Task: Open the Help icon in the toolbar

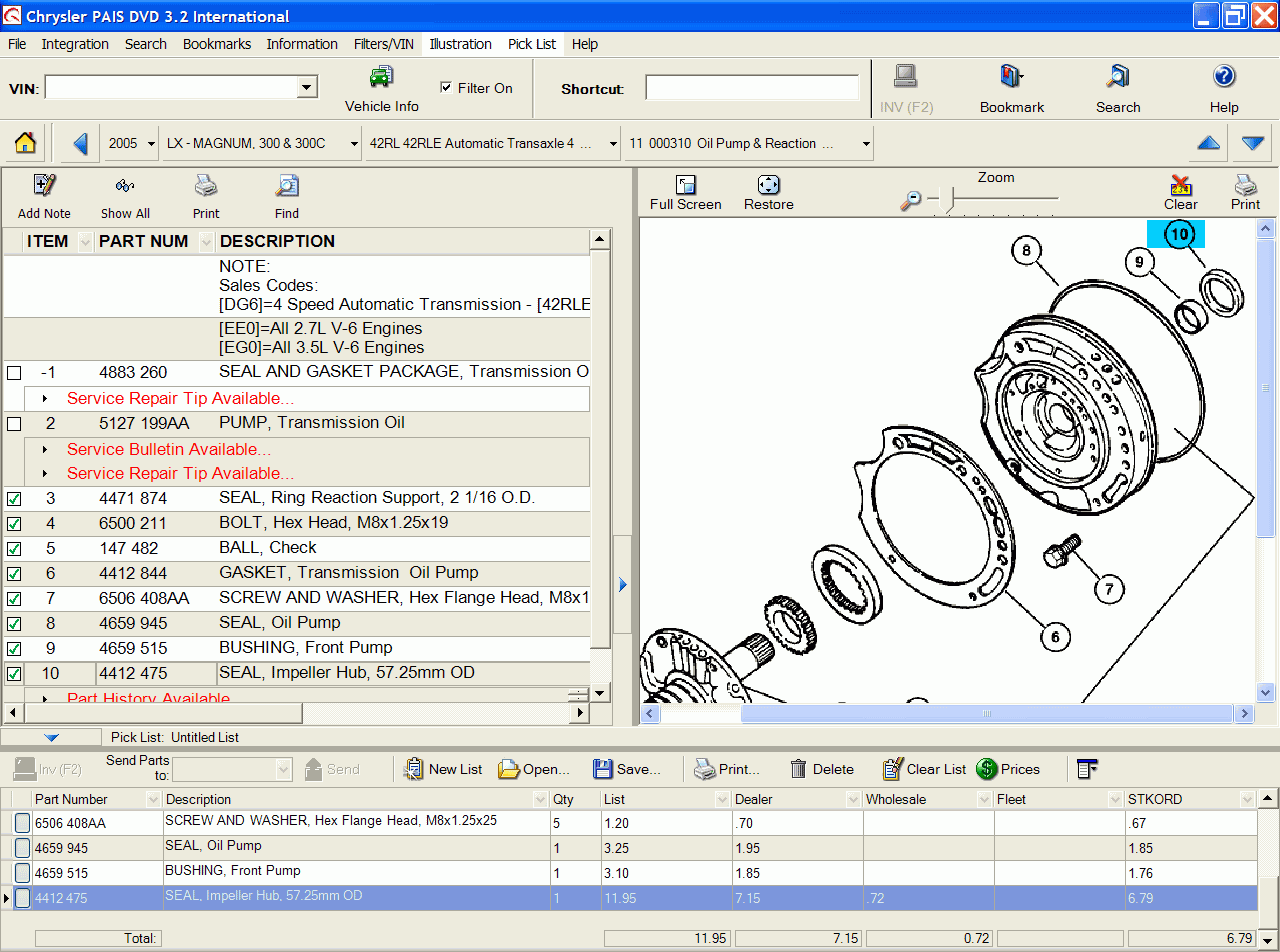Action: (1224, 89)
